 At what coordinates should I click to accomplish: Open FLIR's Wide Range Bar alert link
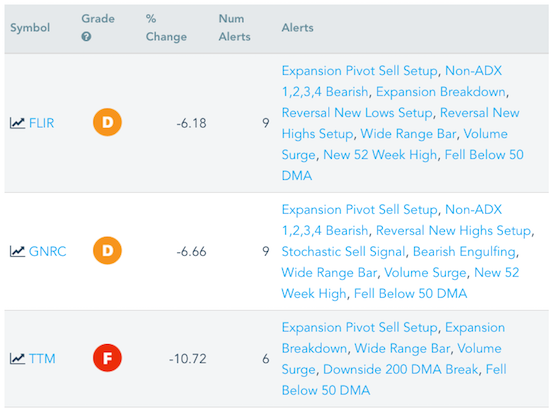408,134
